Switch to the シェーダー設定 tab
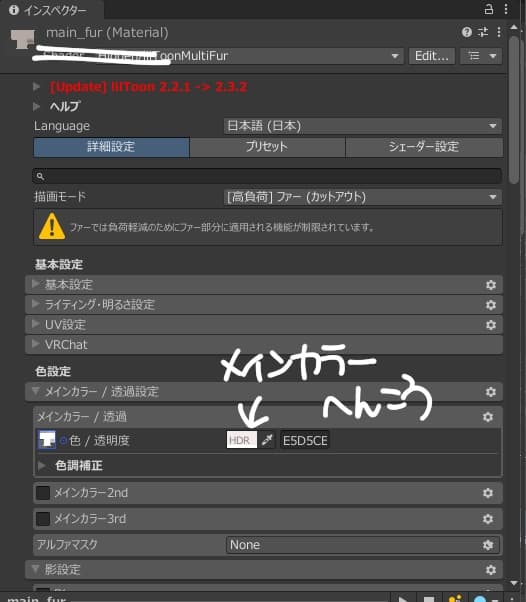526x602 pixels. tap(424, 147)
